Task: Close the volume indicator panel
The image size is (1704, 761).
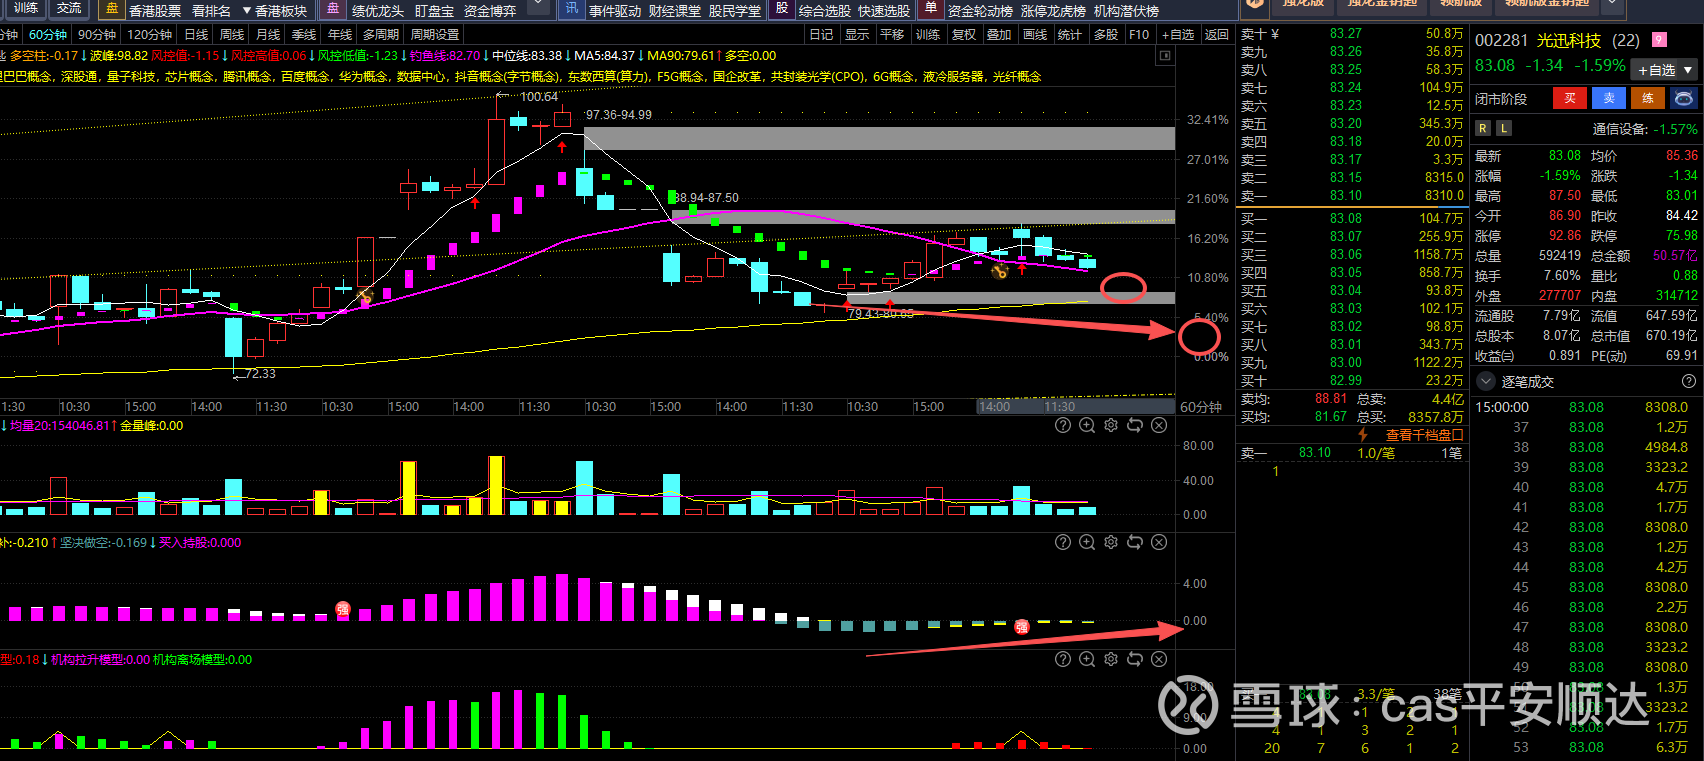Action: pyautogui.click(x=1159, y=425)
